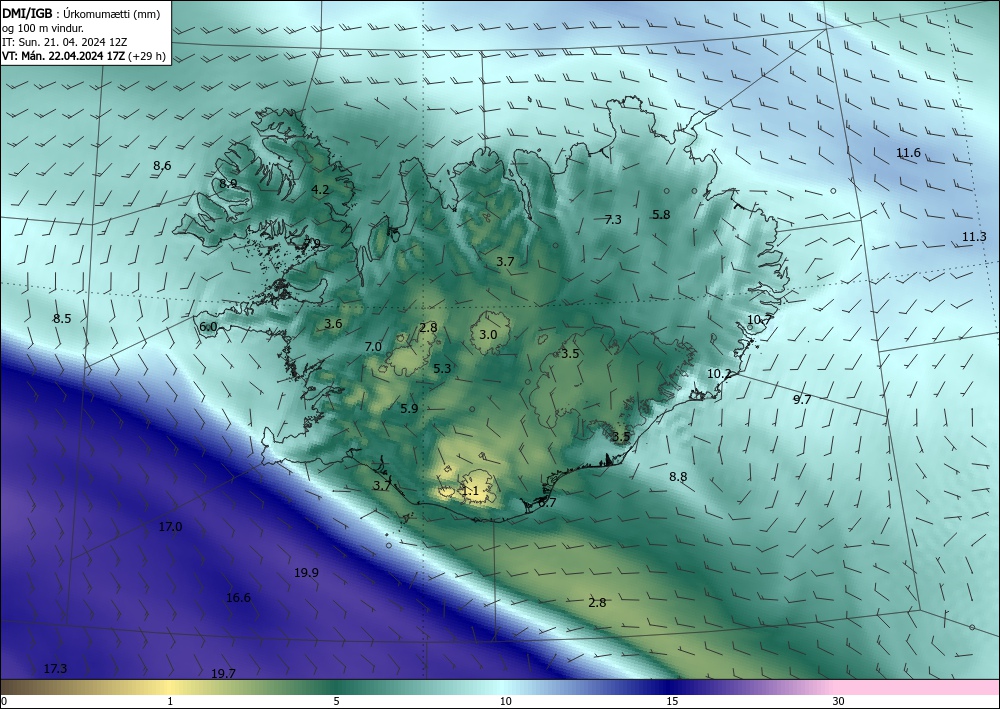Click the 10.7 value on the east coast
The width and height of the screenshot is (1000, 709).
760,320
